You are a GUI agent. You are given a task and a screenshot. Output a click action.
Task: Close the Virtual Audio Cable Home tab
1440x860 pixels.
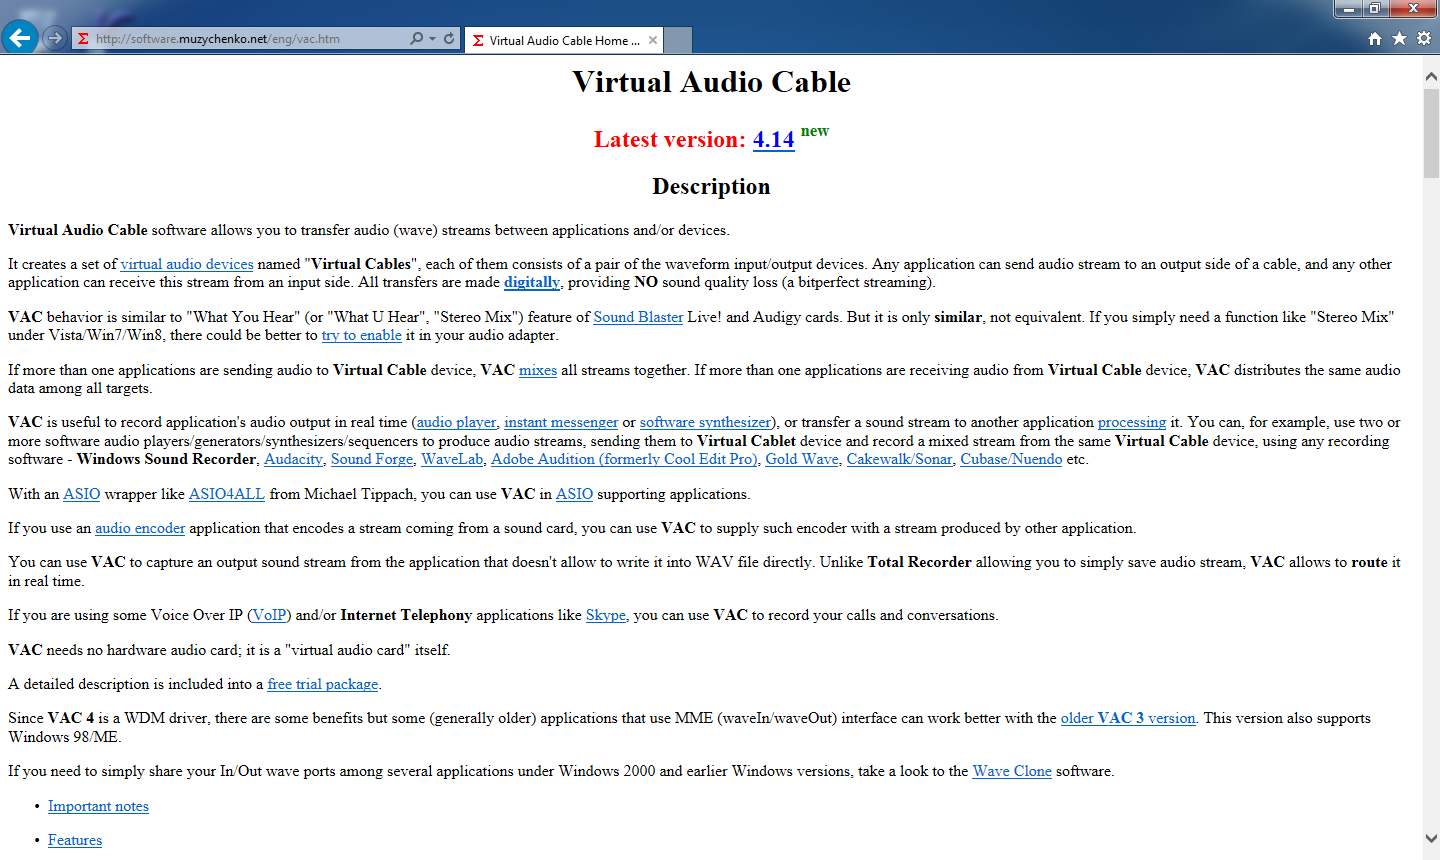(653, 40)
